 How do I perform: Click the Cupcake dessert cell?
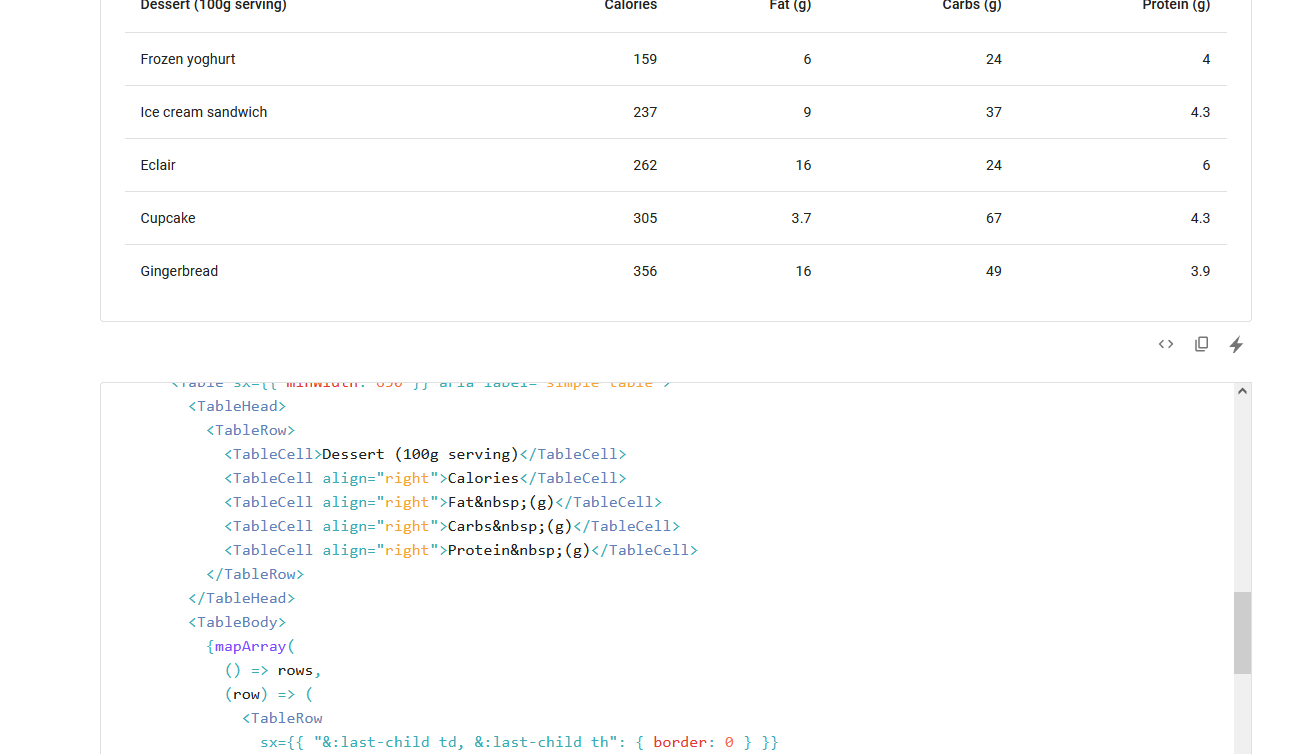(168, 218)
